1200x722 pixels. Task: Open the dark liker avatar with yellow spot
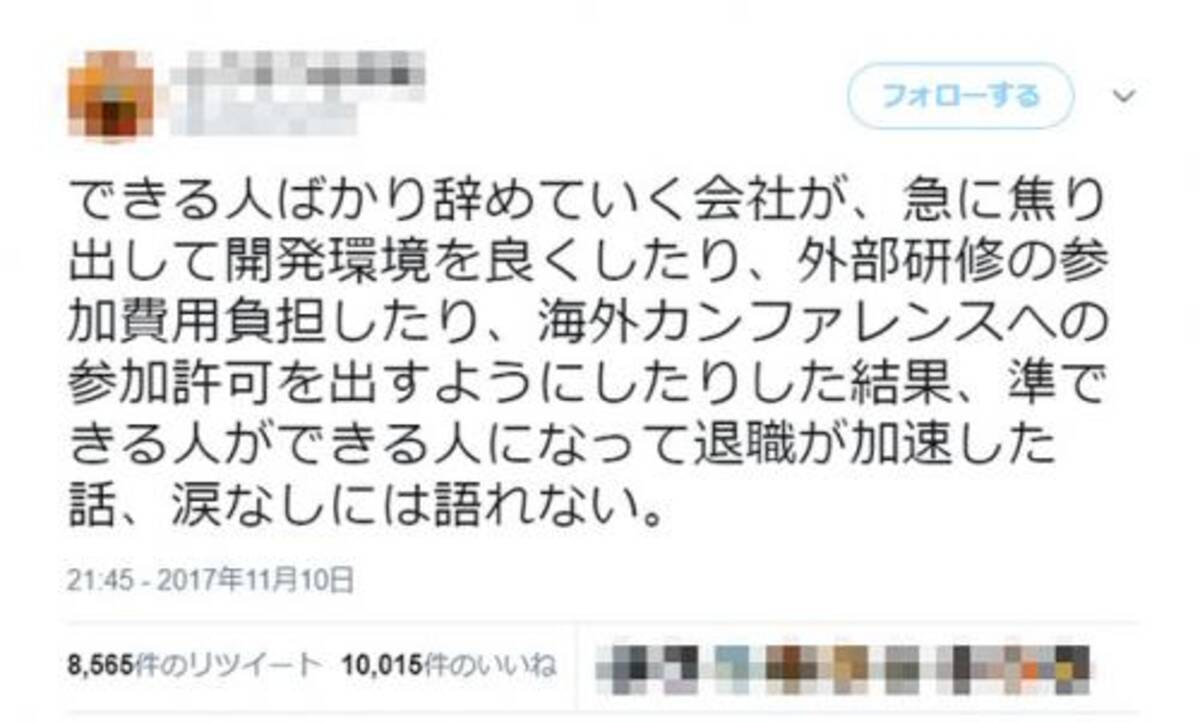tap(1073, 669)
